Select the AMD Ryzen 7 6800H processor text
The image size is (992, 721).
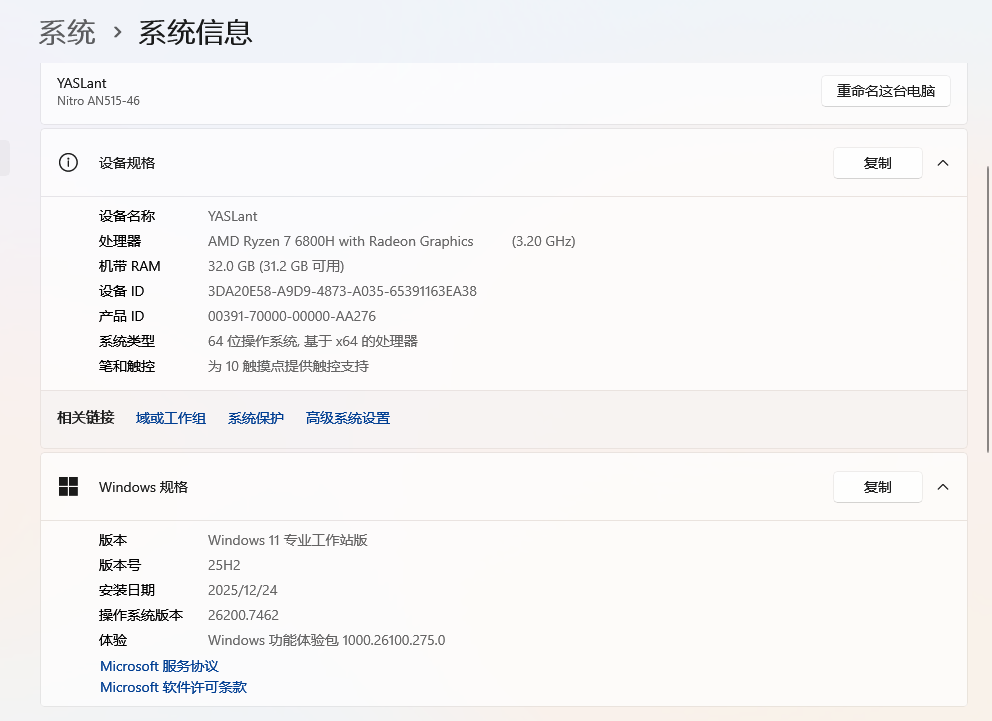[x=340, y=241]
